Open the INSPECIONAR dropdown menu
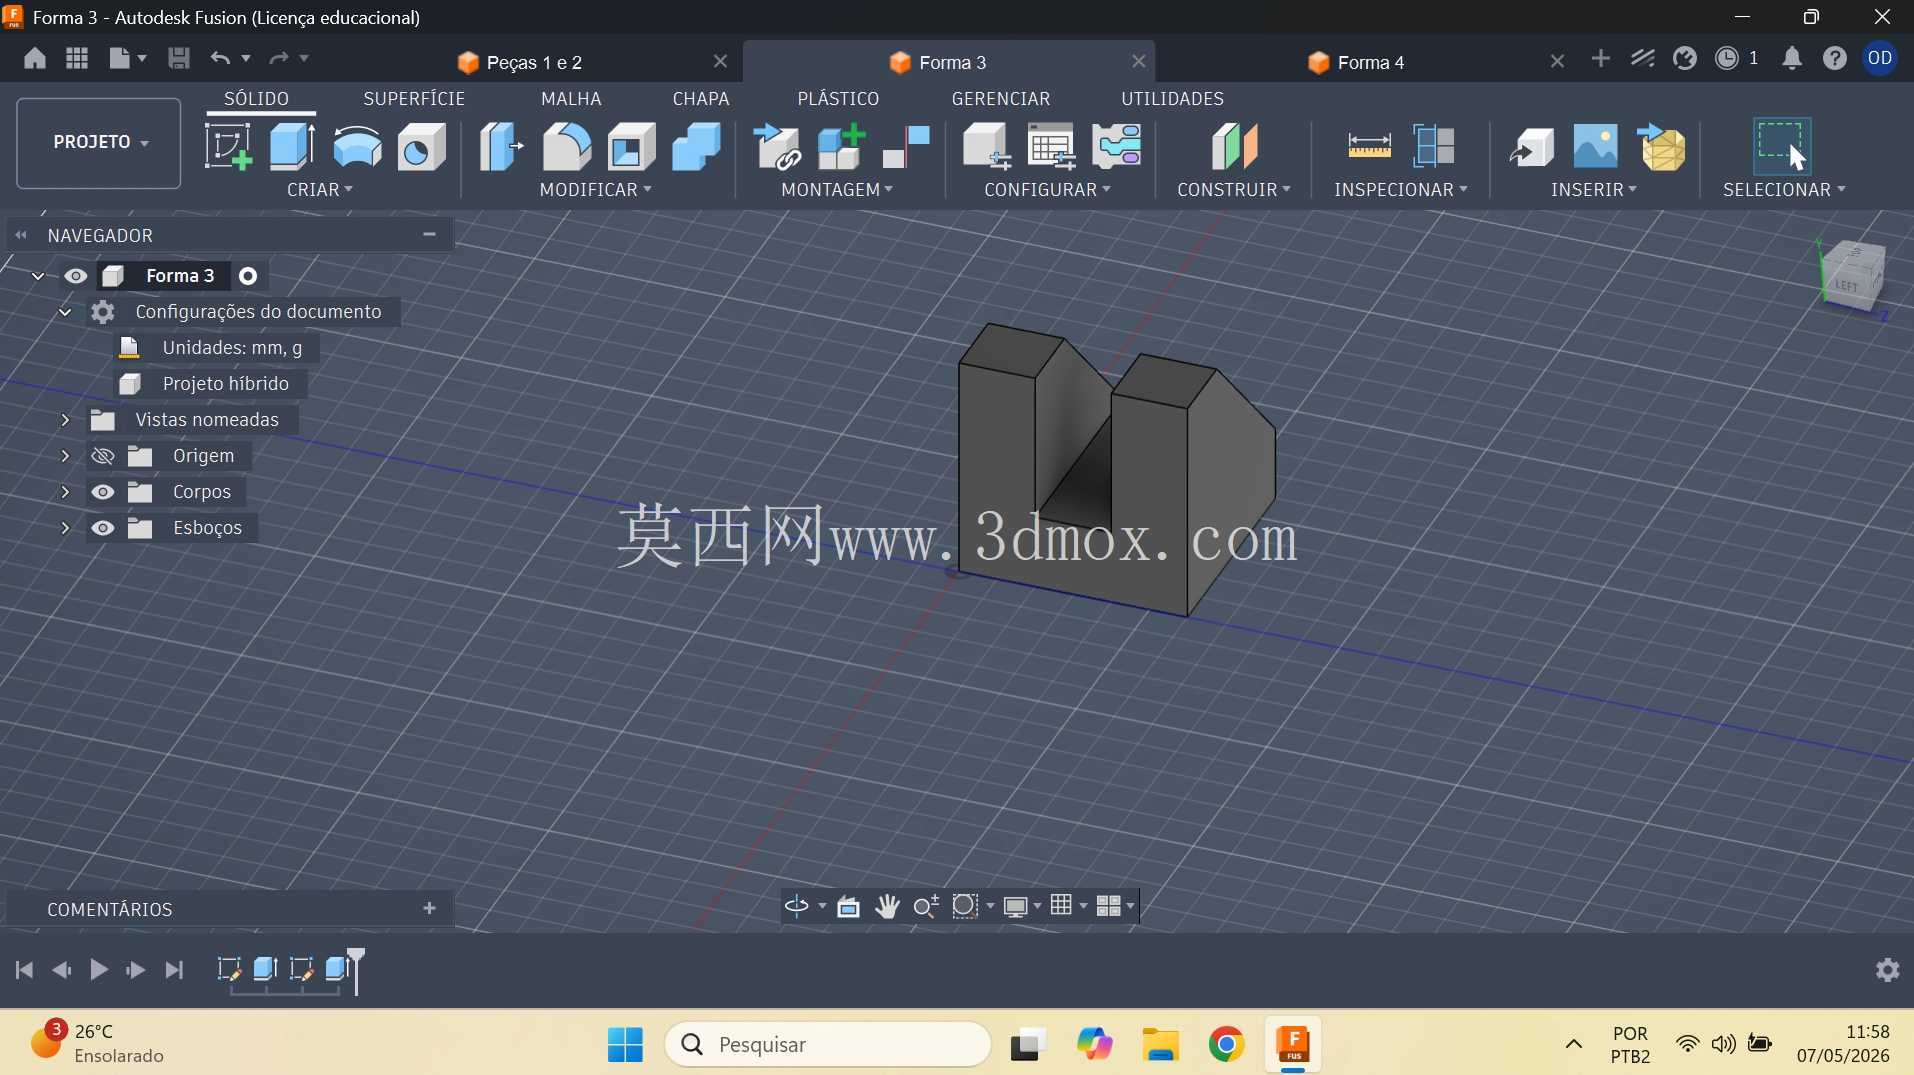The image size is (1914, 1075). pyautogui.click(x=1401, y=190)
